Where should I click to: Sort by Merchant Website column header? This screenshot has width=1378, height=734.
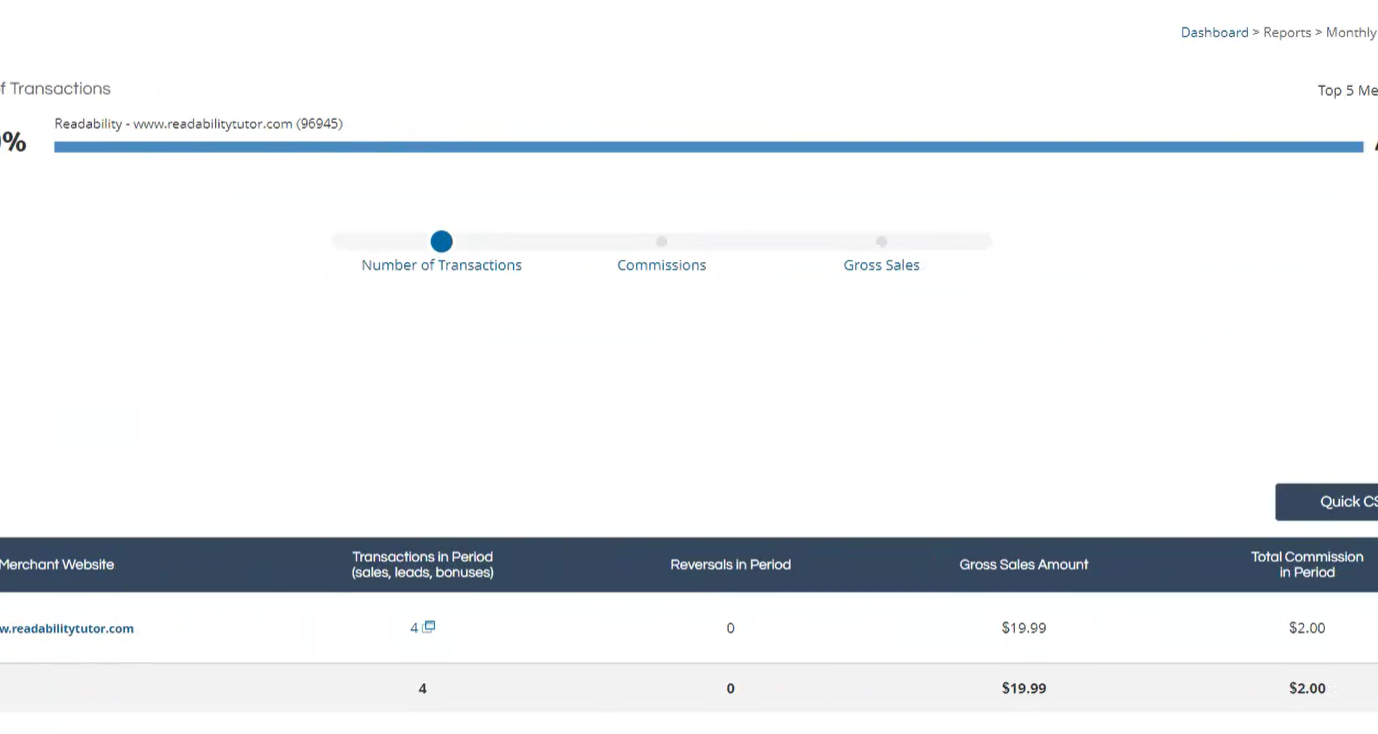[57, 564]
